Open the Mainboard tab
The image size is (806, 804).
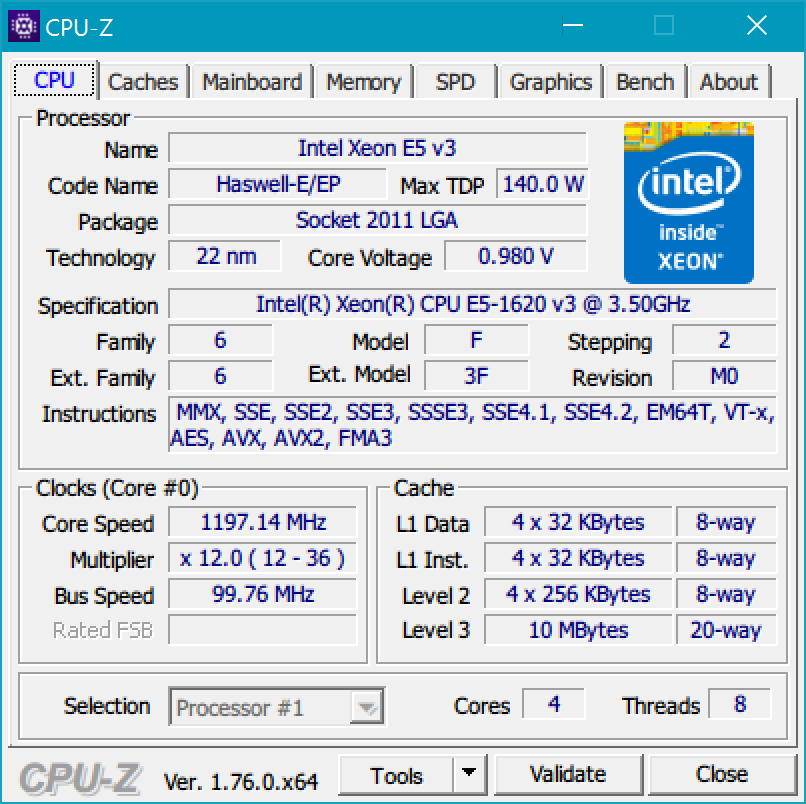(251, 82)
